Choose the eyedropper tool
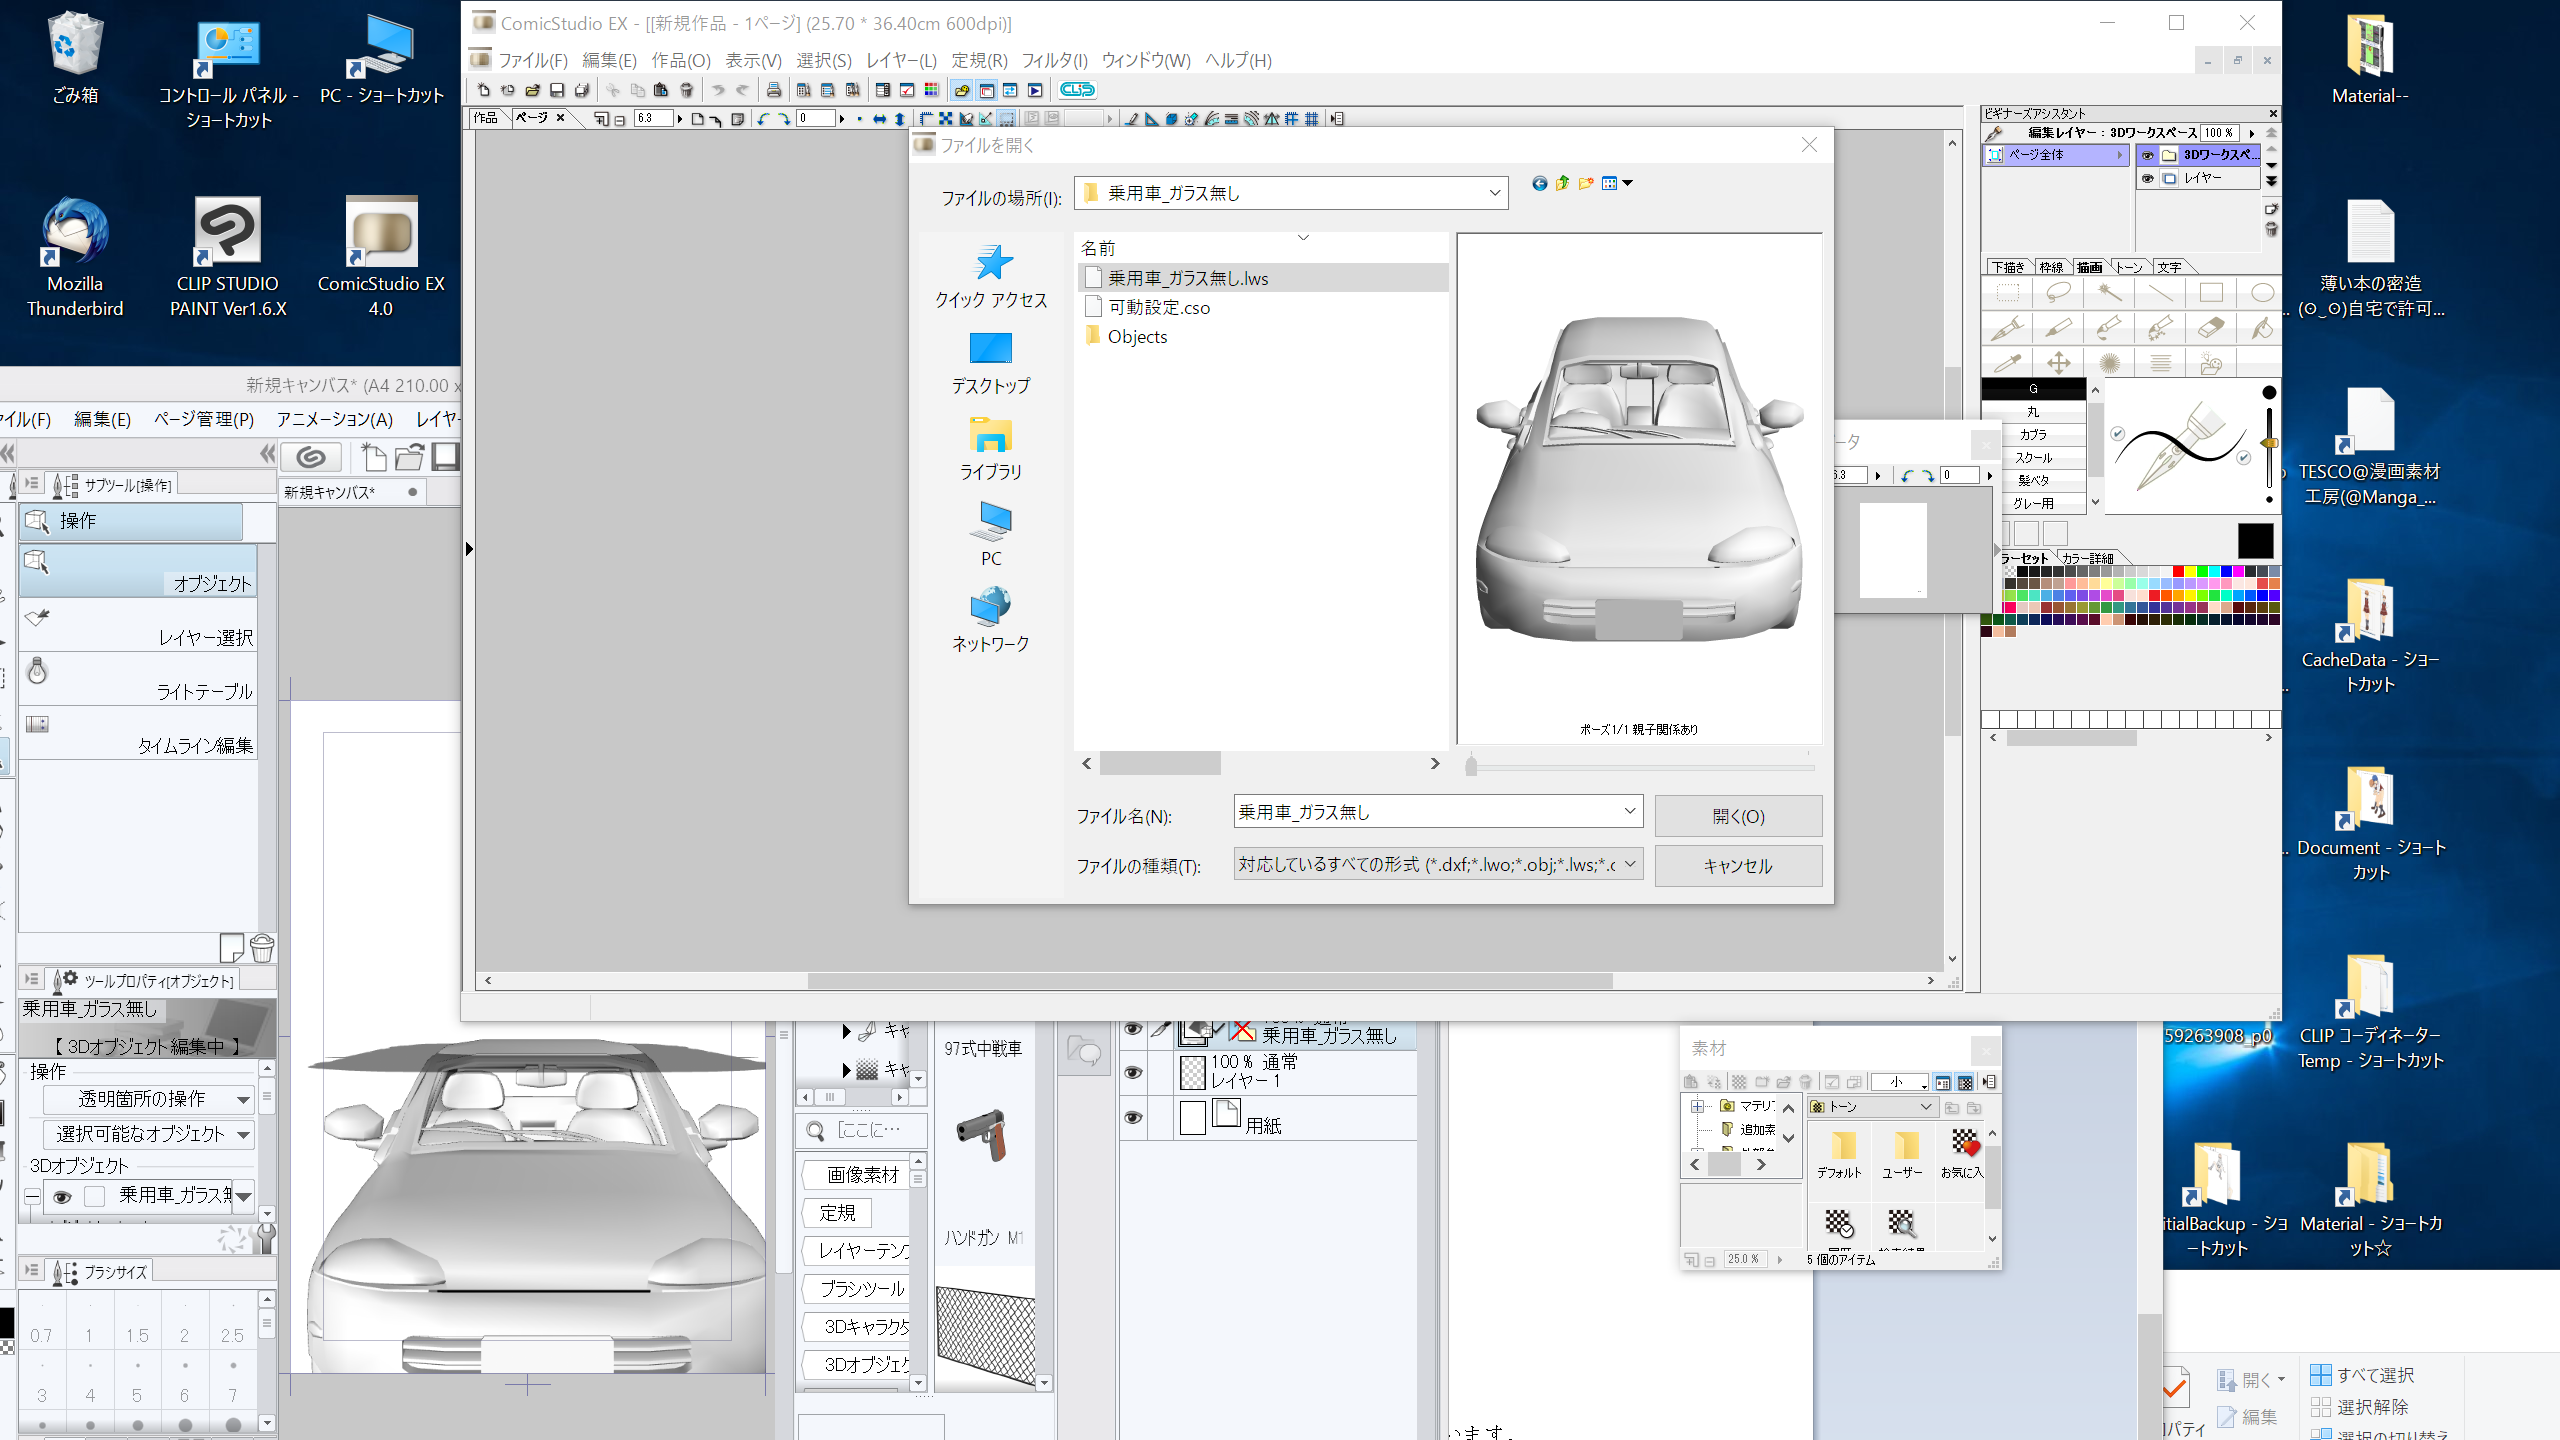 point(2007,363)
